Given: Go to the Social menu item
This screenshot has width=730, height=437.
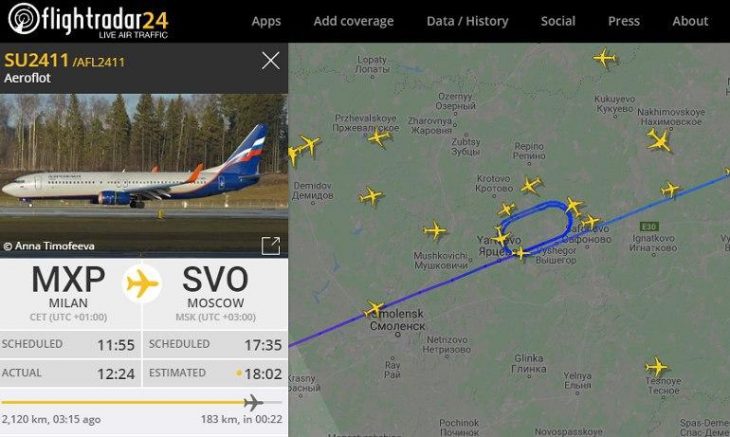Looking at the screenshot, I should click(558, 21).
